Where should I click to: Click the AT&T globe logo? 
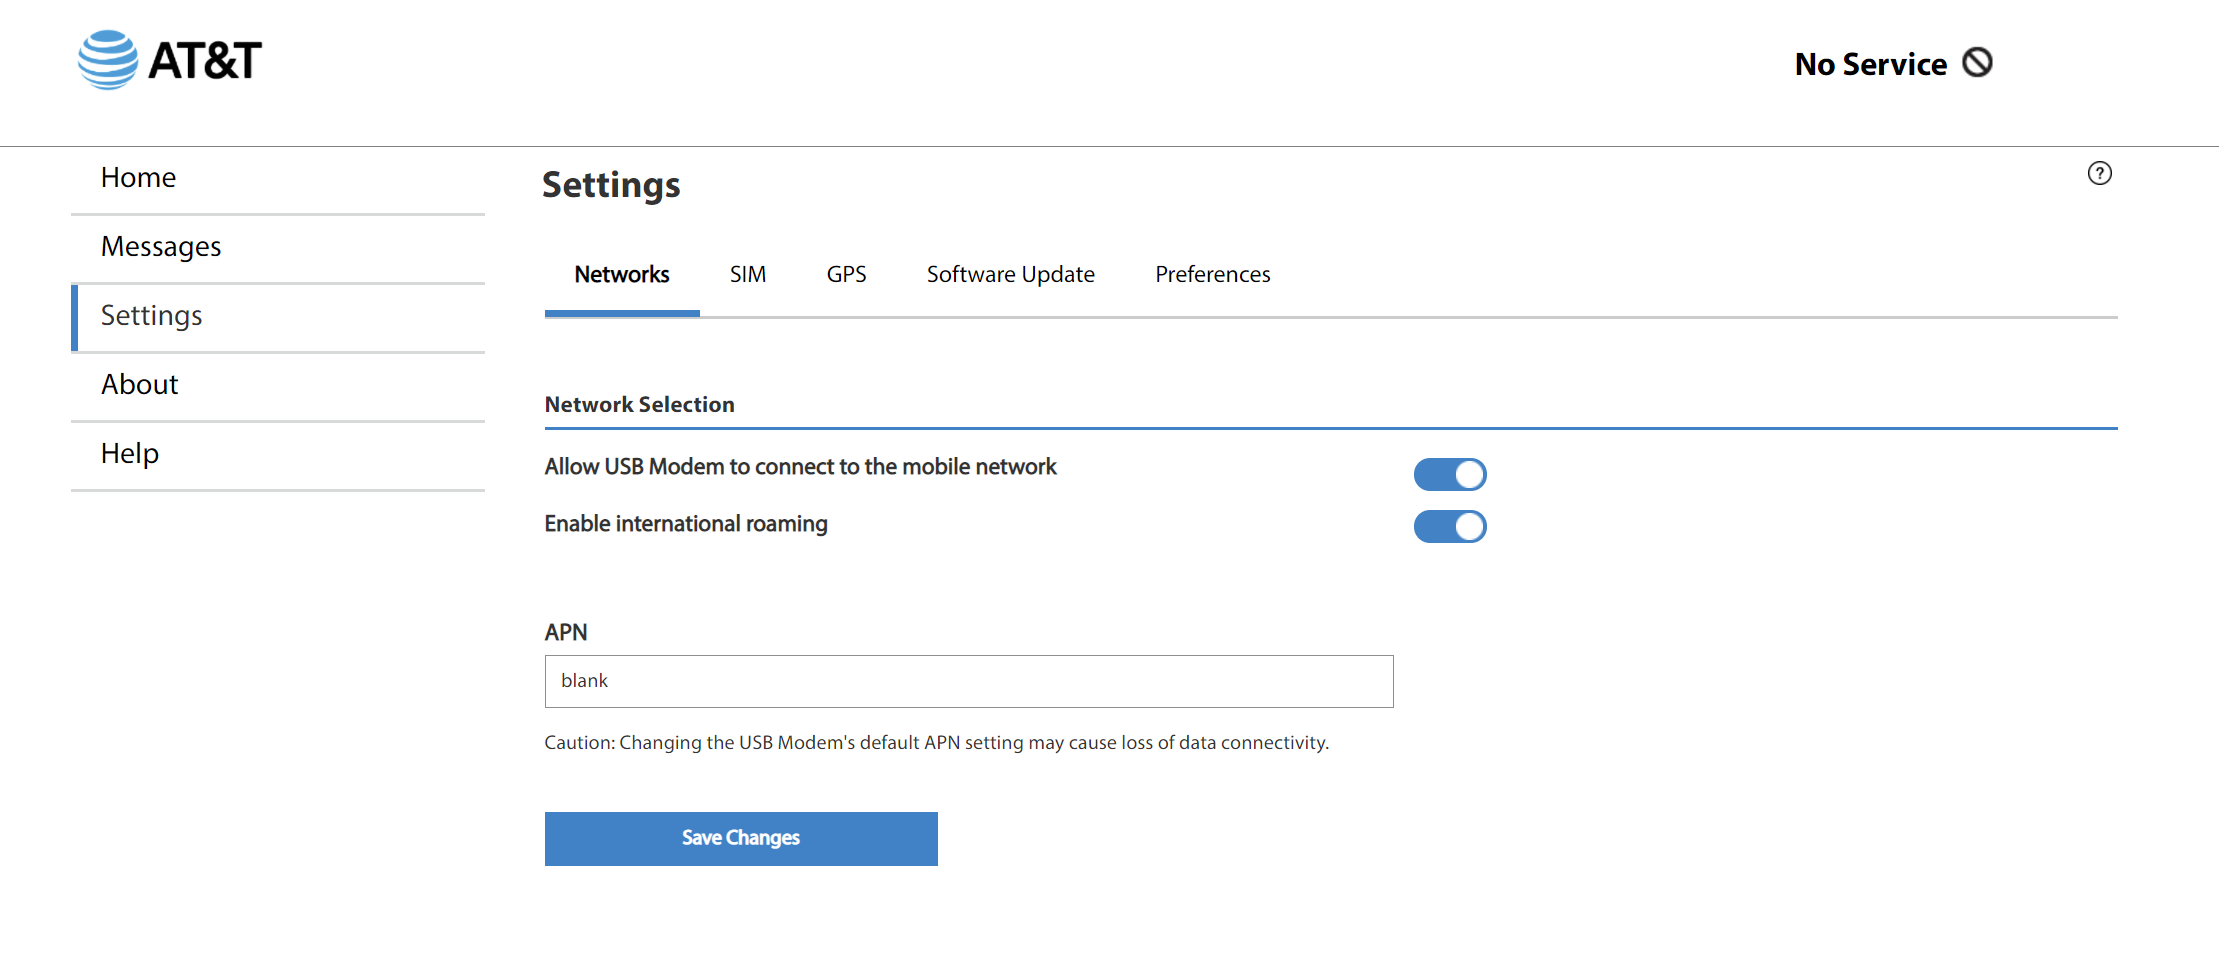click(108, 60)
